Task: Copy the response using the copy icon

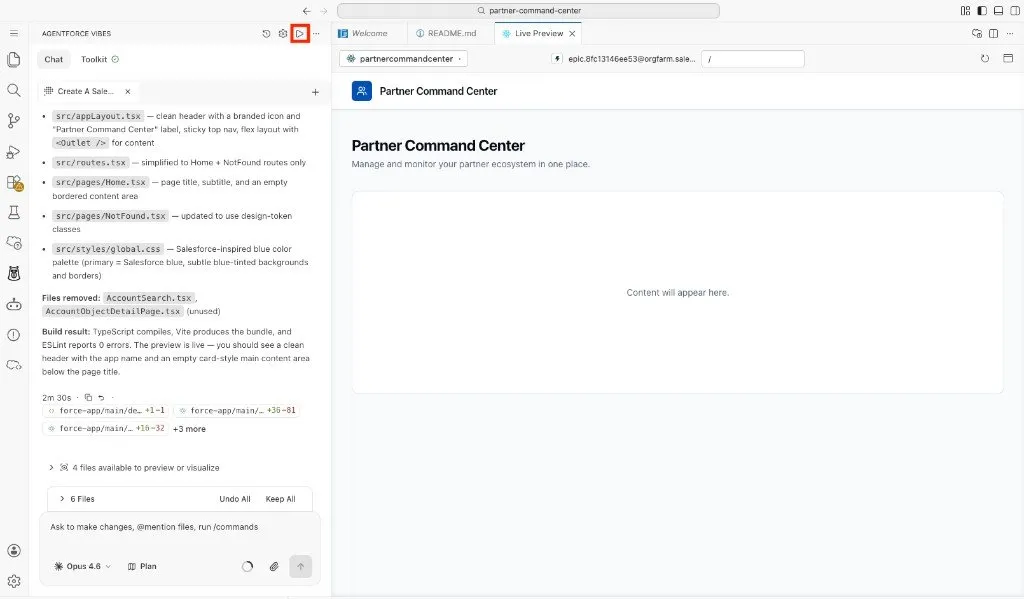Action: click(88, 397)
